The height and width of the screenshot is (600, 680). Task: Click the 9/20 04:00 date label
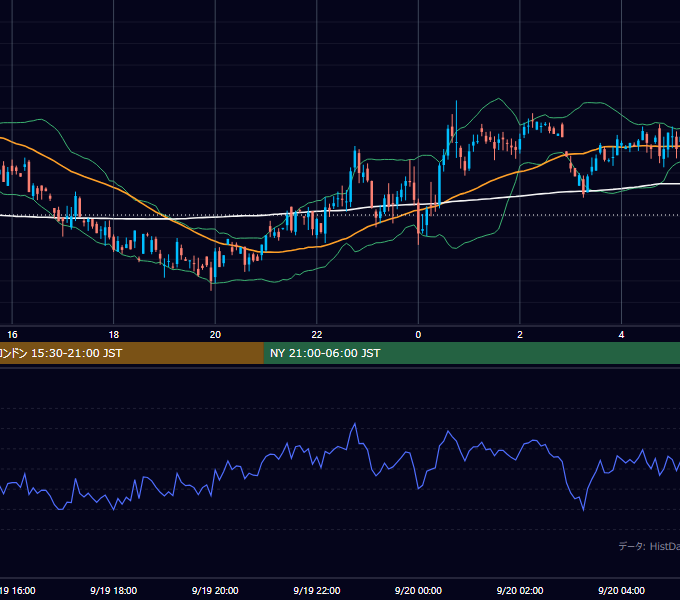click(x=621, y=590)
